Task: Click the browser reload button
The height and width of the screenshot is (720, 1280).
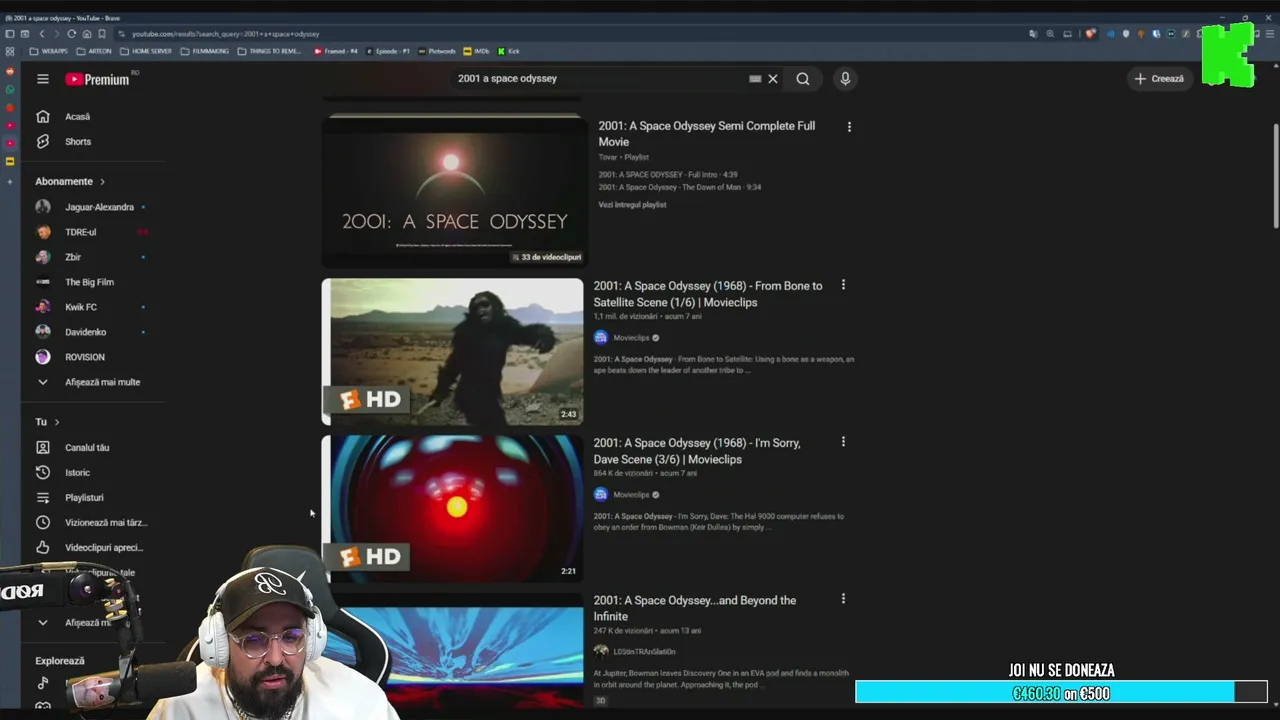Action: pos(71,34)
